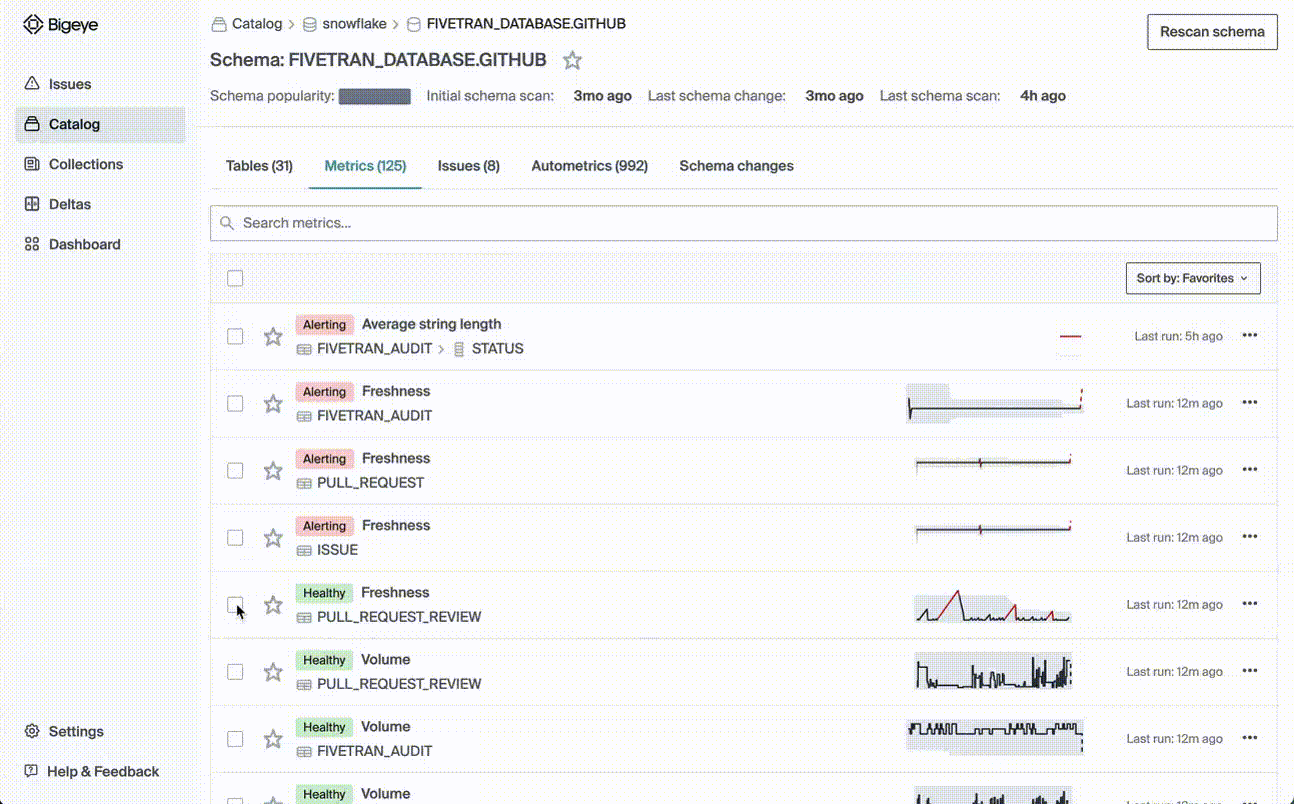Click the Issues warning icon in sidebar
The height and width of the screenshot is (804, 1294).
coord(32,84)
